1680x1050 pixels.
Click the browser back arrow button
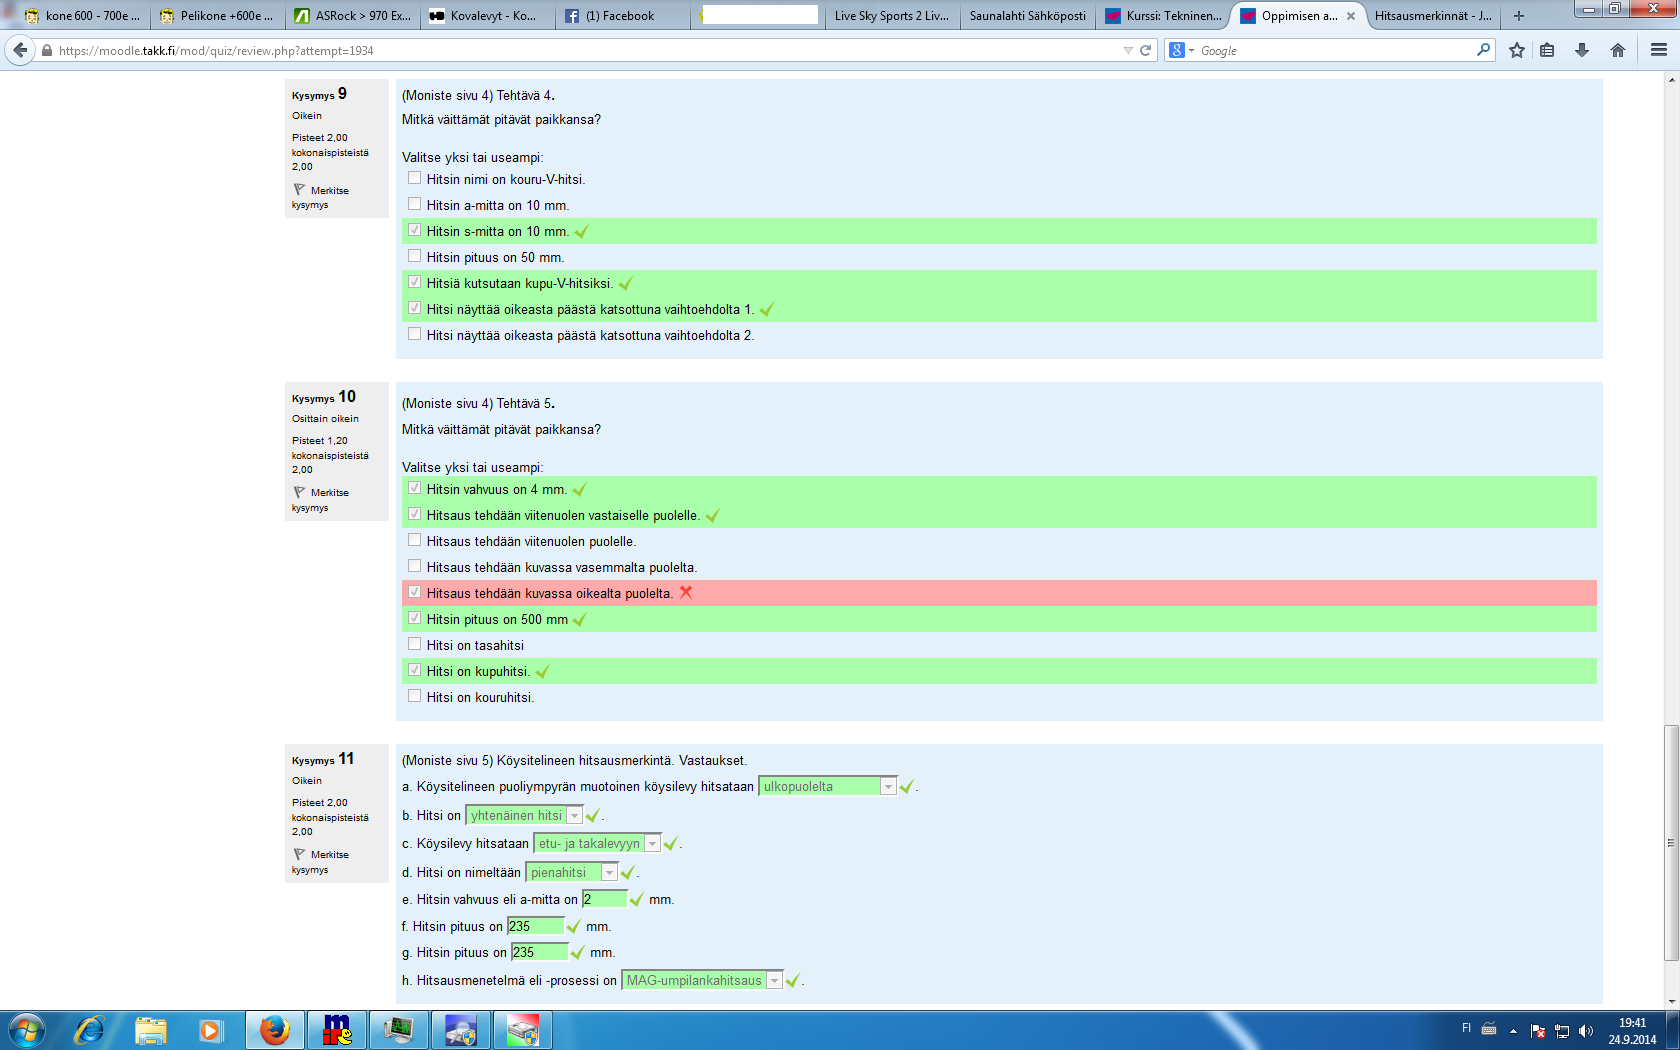(21, 50)
